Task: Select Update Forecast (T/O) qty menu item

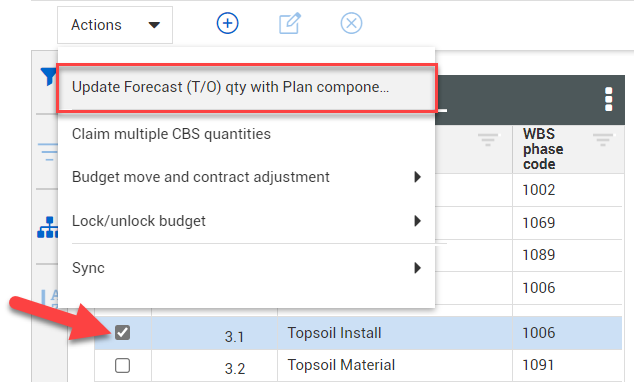Action: tap(247, 87)
